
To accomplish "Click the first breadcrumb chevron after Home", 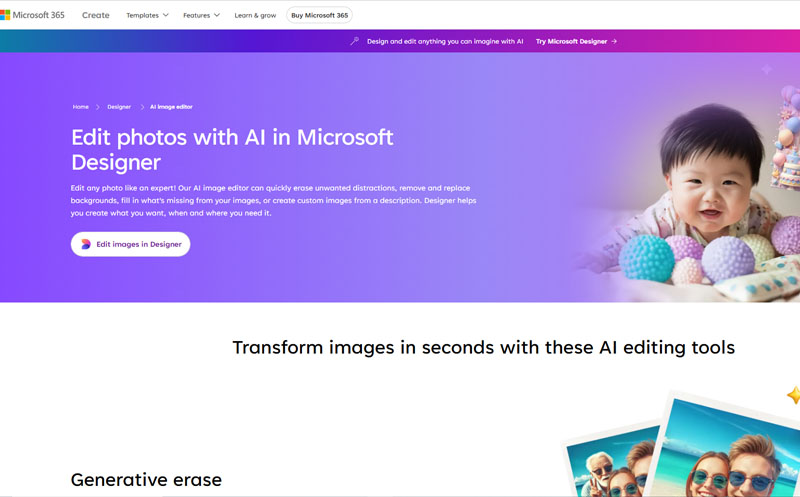I will click(x=97, y=107).
